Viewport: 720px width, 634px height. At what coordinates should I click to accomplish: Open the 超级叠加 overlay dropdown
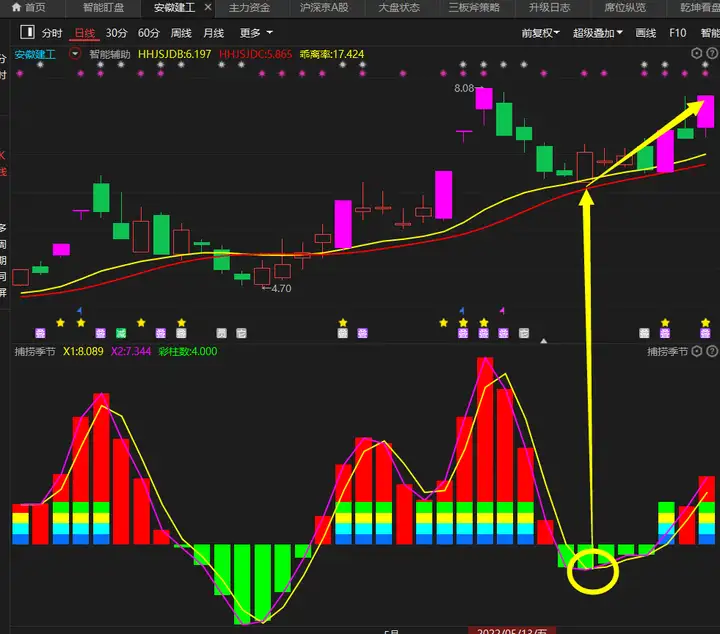597,33
